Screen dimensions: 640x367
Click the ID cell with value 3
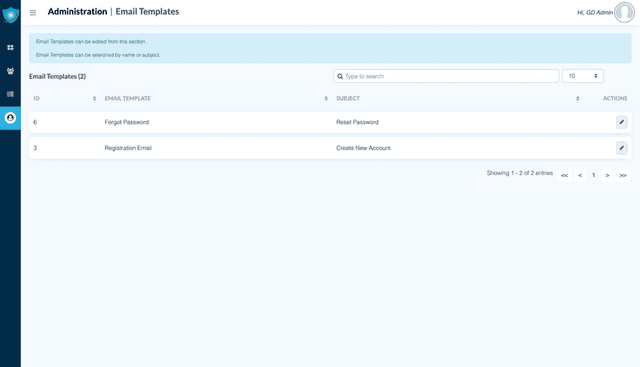35,148
